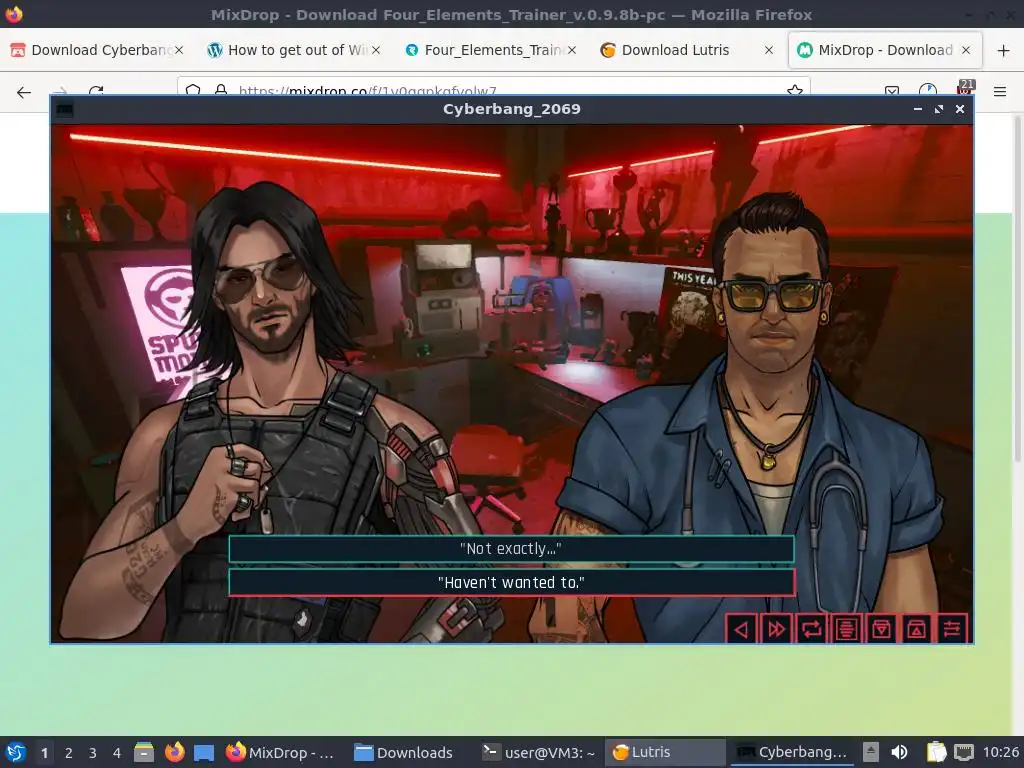The height and width of the screenshot is (768, 1024).
Task: Open the site lock security icon
Action: 221,91
